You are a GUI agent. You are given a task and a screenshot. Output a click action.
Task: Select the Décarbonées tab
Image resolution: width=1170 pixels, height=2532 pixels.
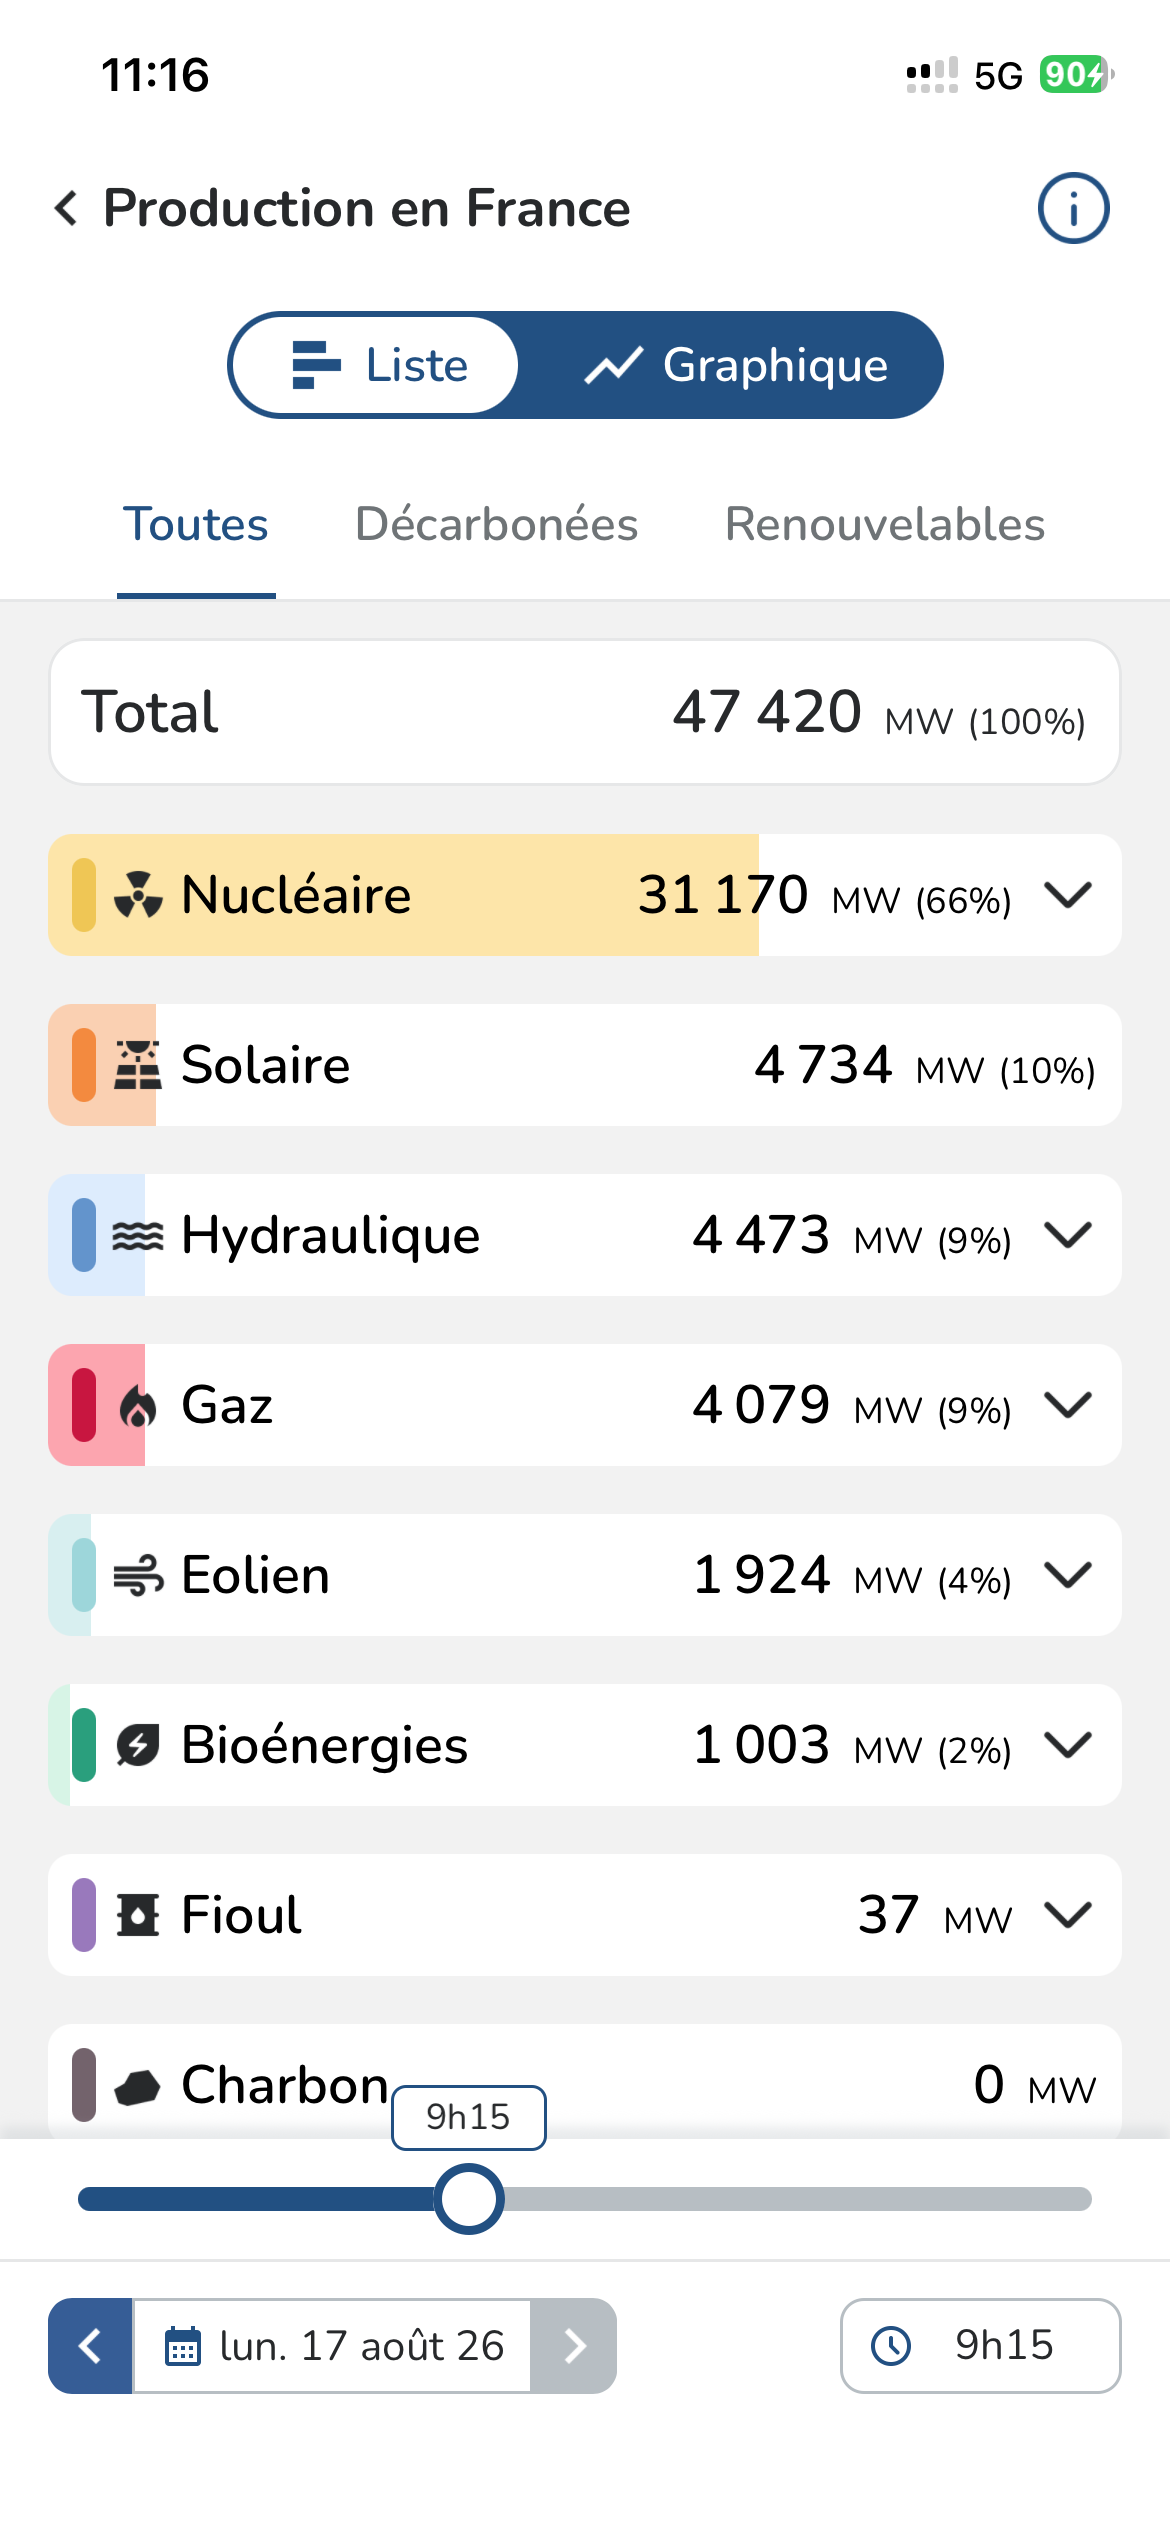[496, 525]
